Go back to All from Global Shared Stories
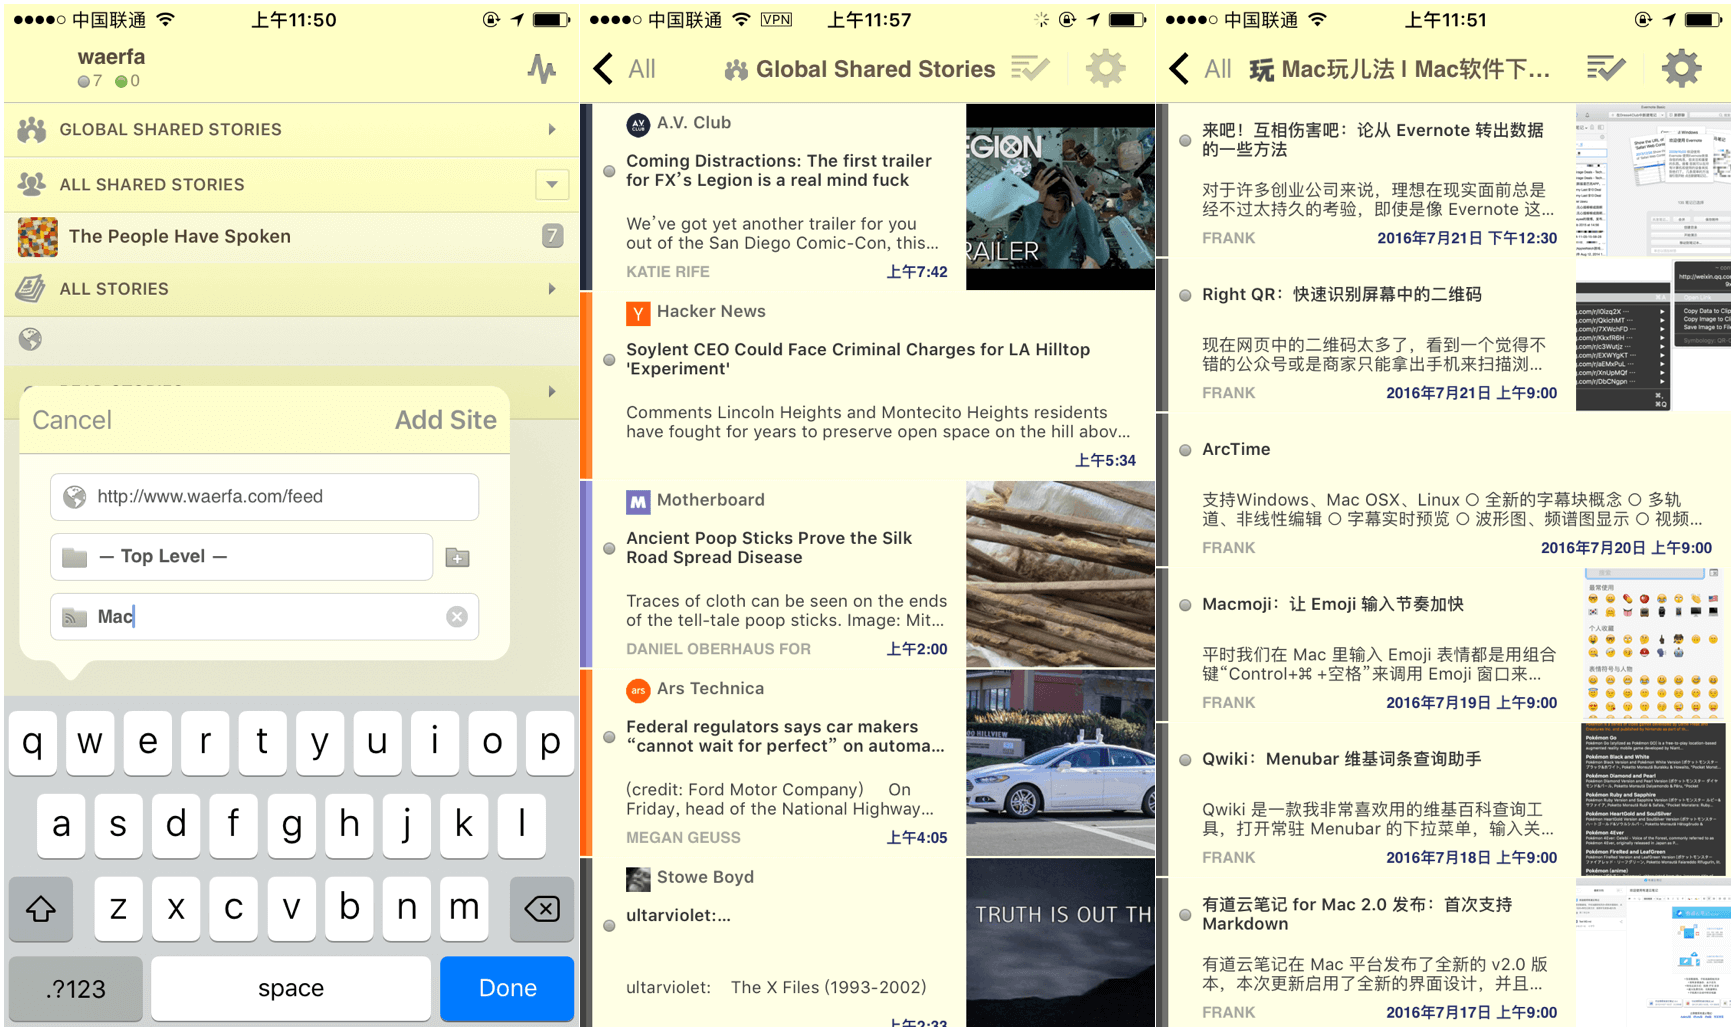Viewport: 1736px width, 1032px height. tap(624, 69)
